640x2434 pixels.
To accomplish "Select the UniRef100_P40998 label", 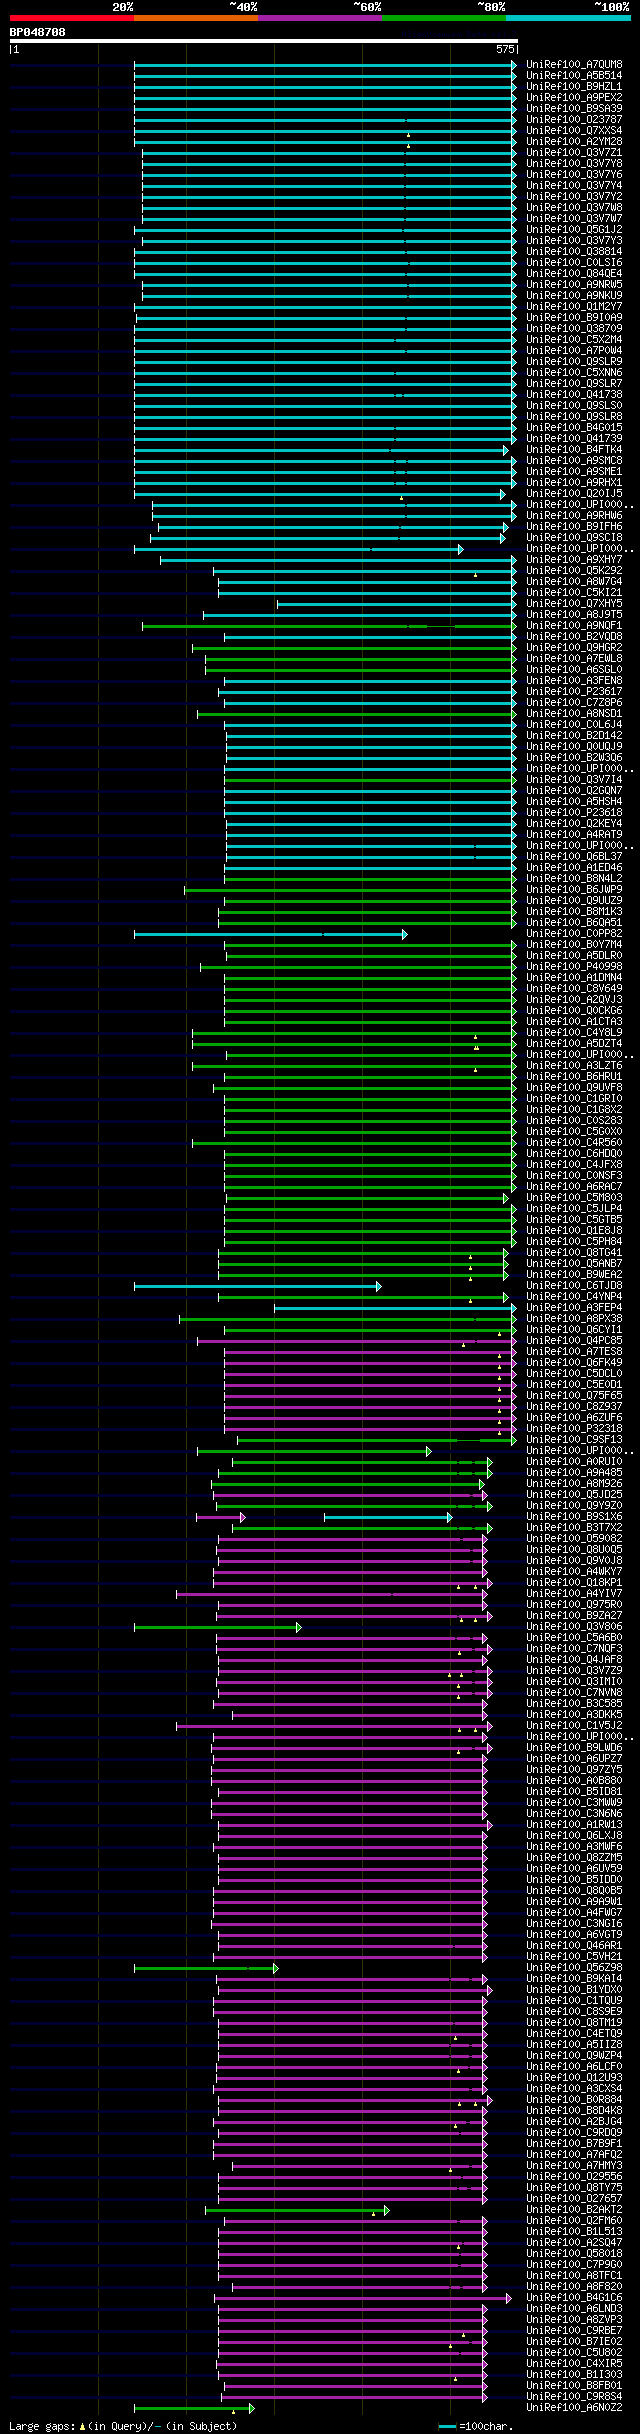I will tap(574, 967).
